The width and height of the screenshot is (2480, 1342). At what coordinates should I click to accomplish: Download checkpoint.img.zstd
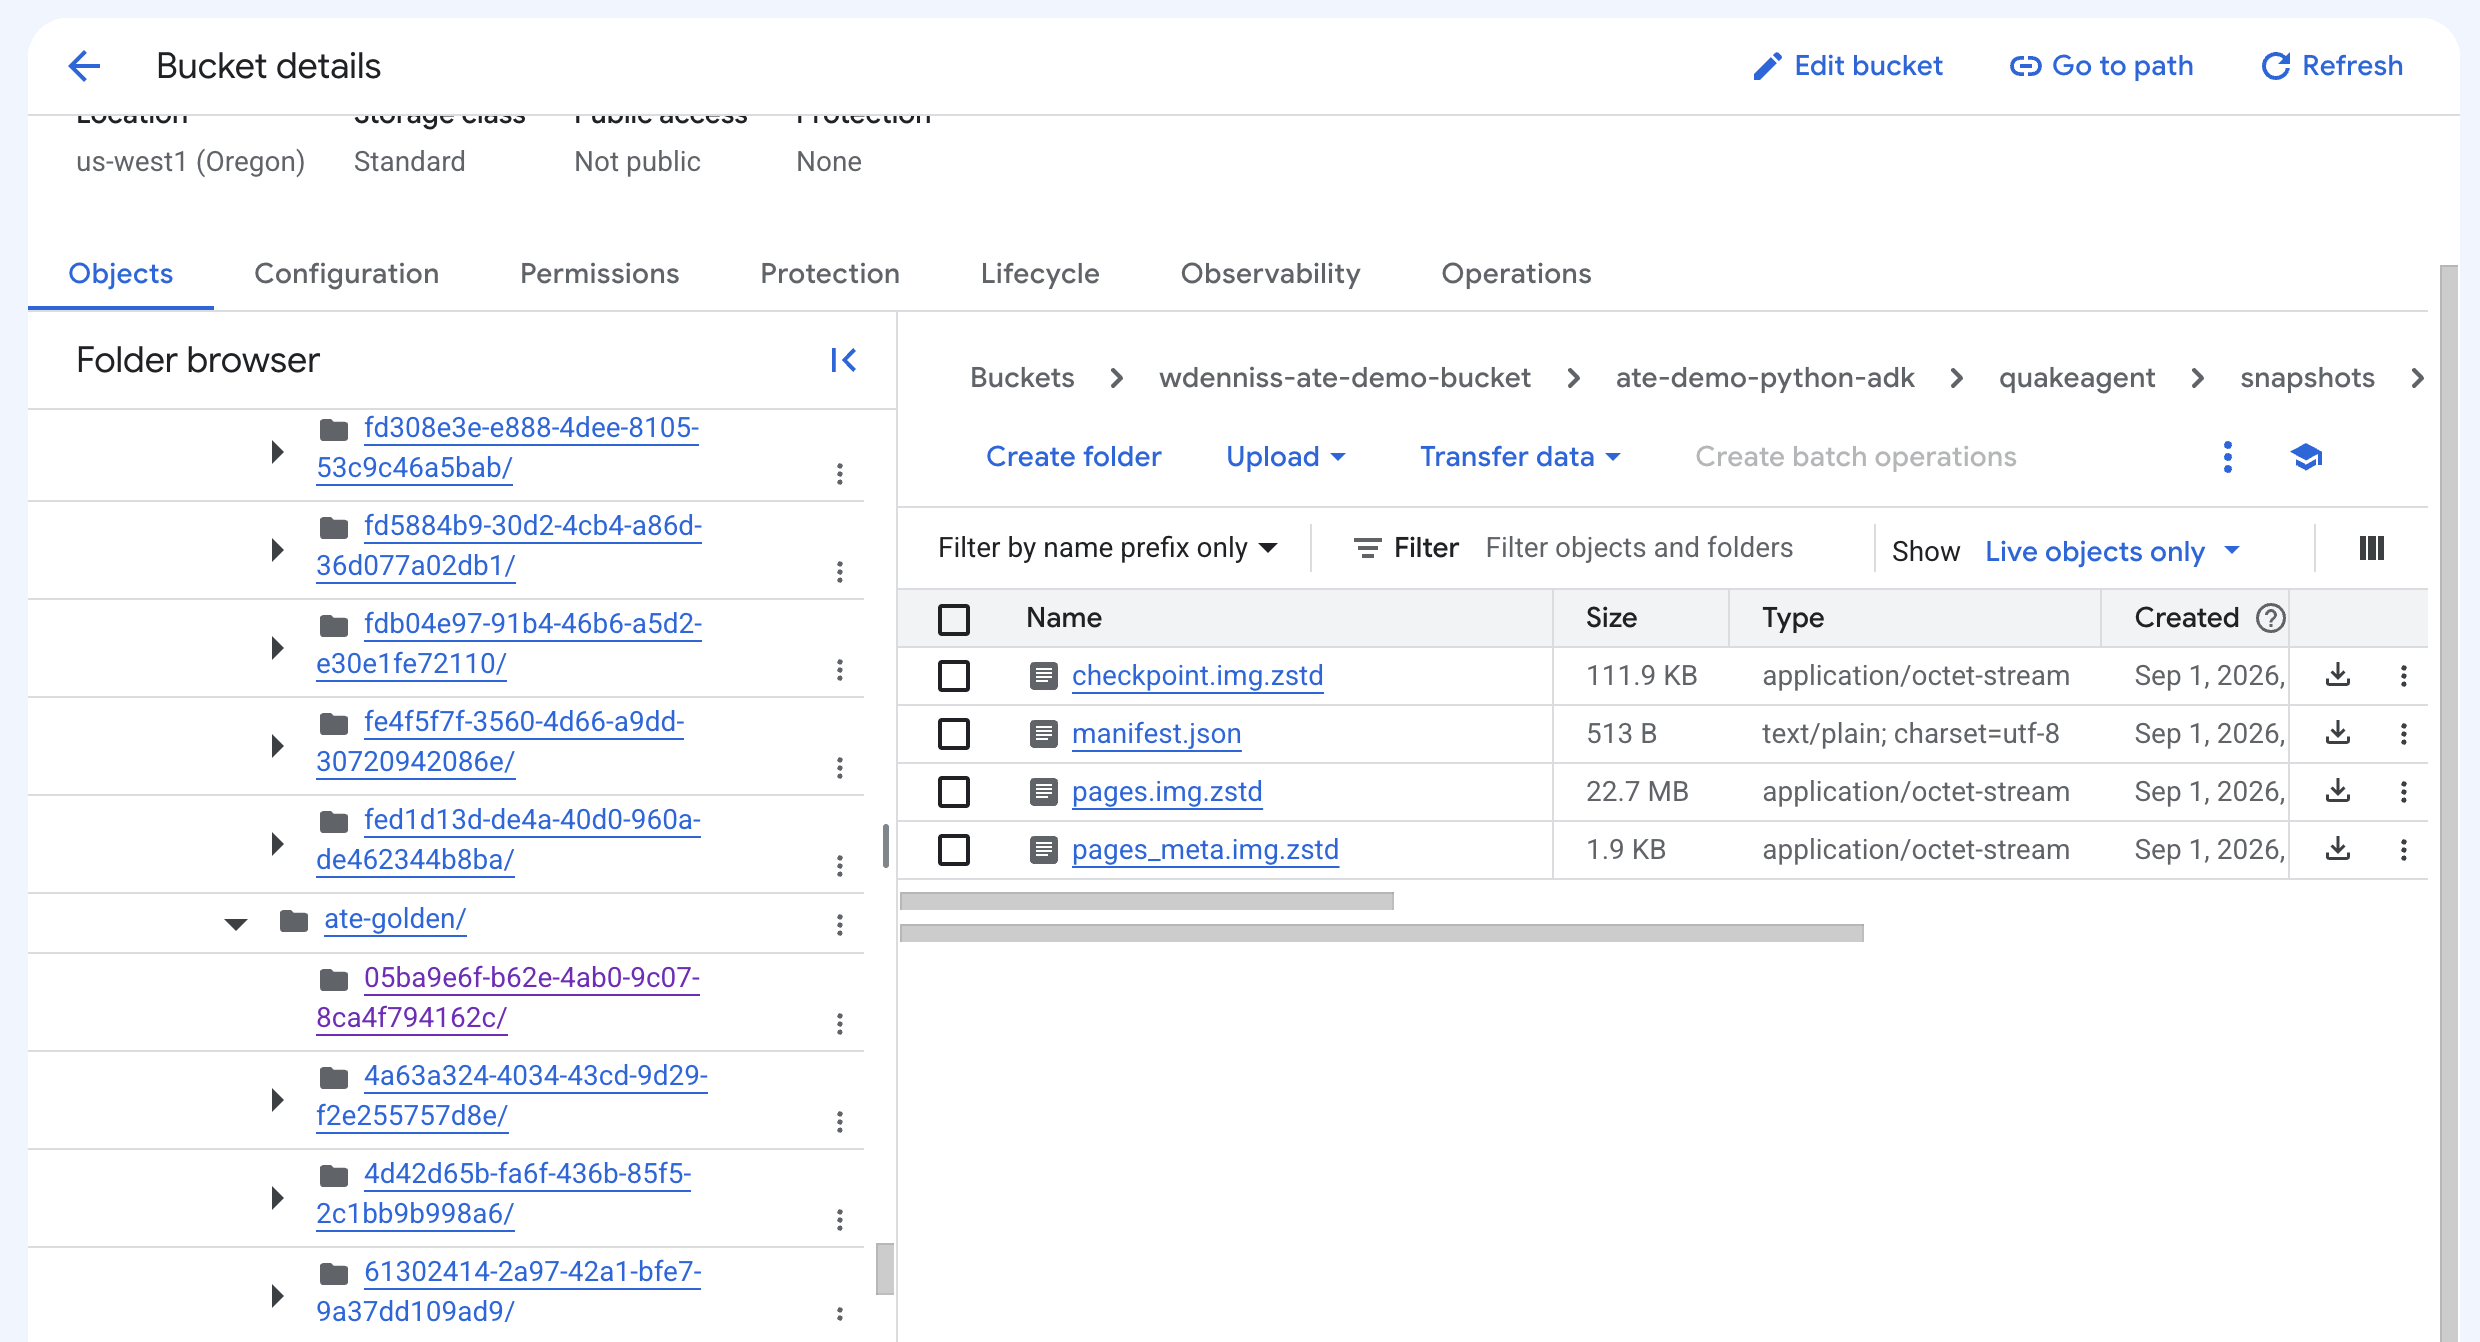coord(2337,675)
